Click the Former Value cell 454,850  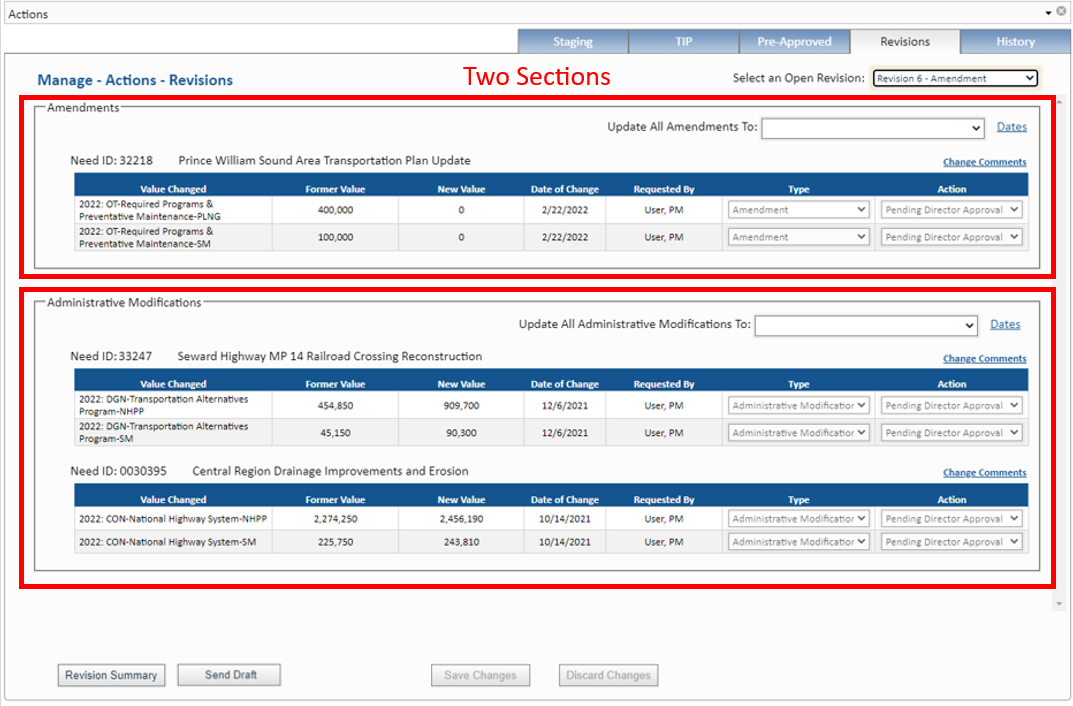click(x=335, y=406)
